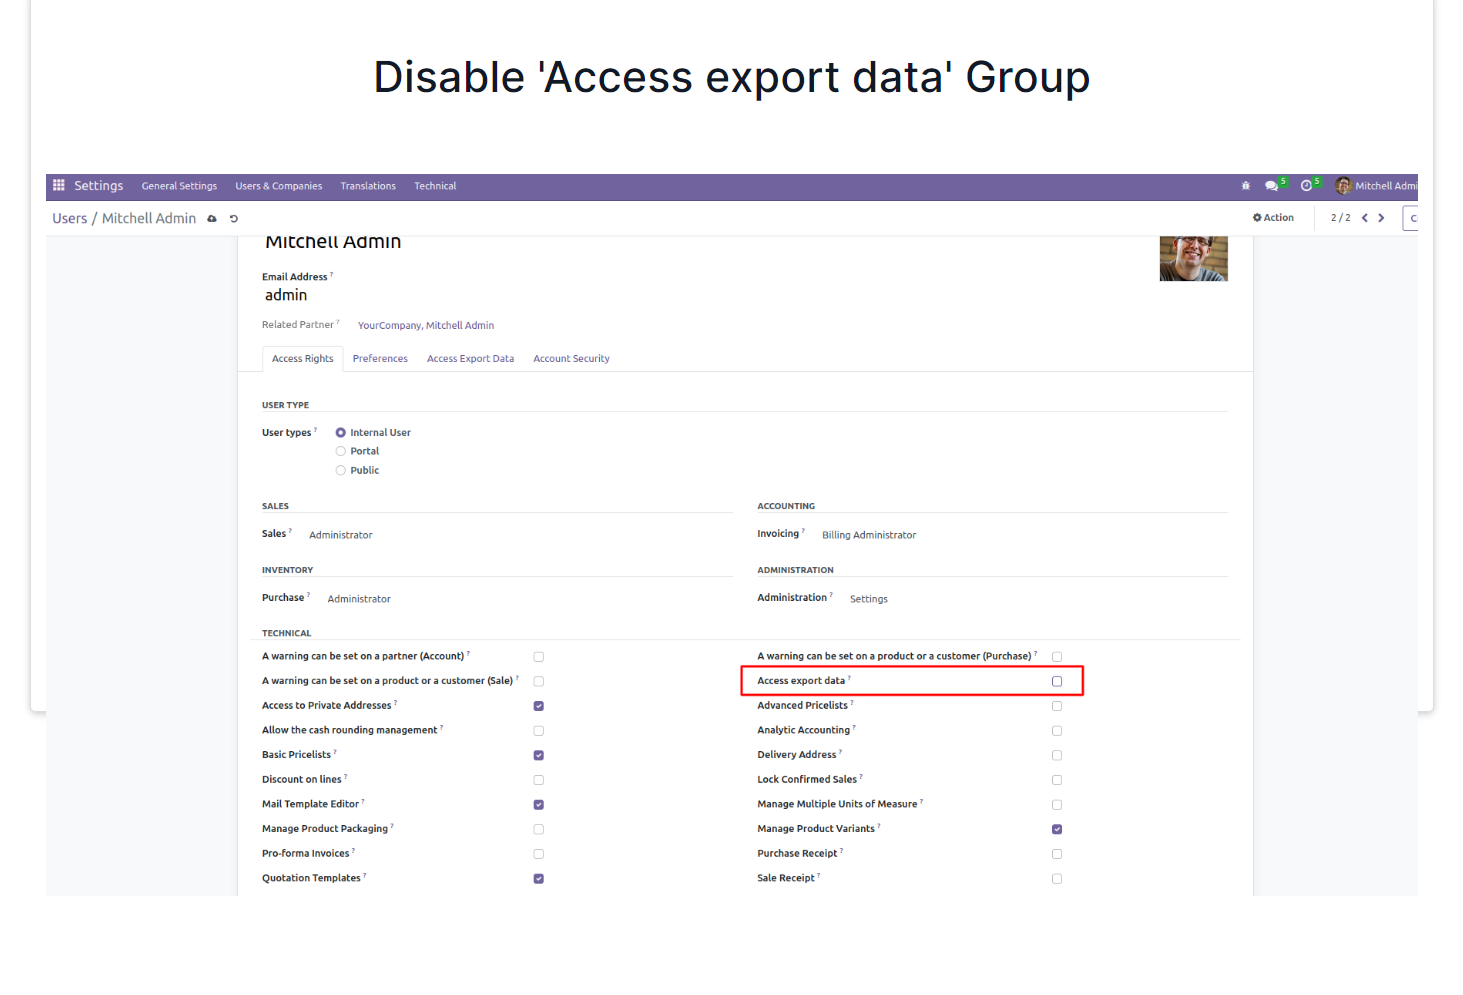Uncheck 'Manage Product Variants' checkbox
The image size is (1463, 995).
[x=1057, y=830]
